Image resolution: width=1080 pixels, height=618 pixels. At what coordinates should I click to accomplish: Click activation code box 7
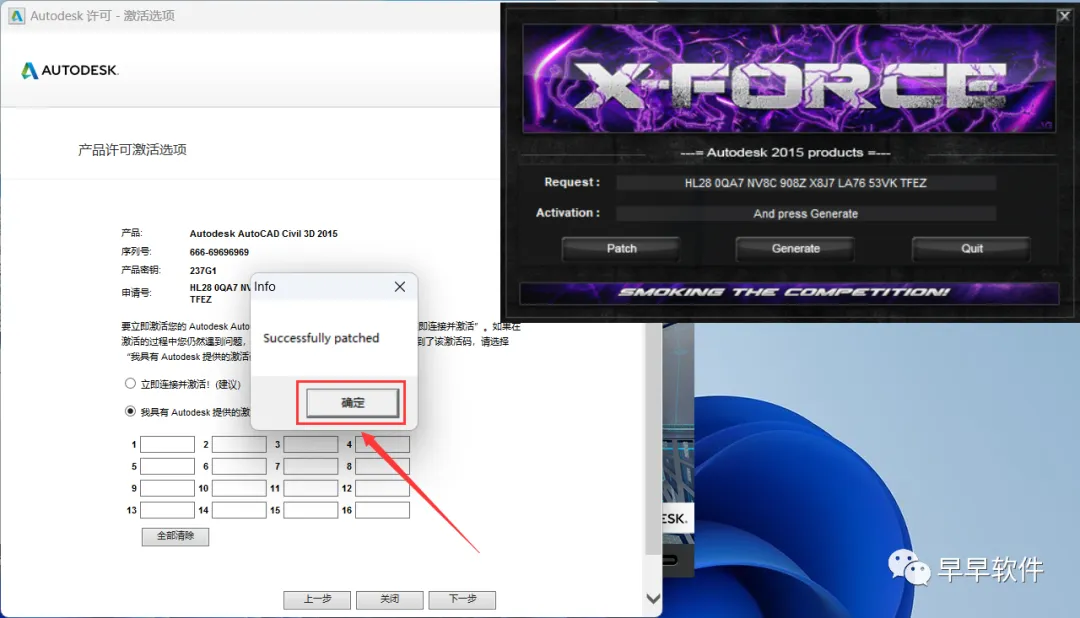[311, 466]
